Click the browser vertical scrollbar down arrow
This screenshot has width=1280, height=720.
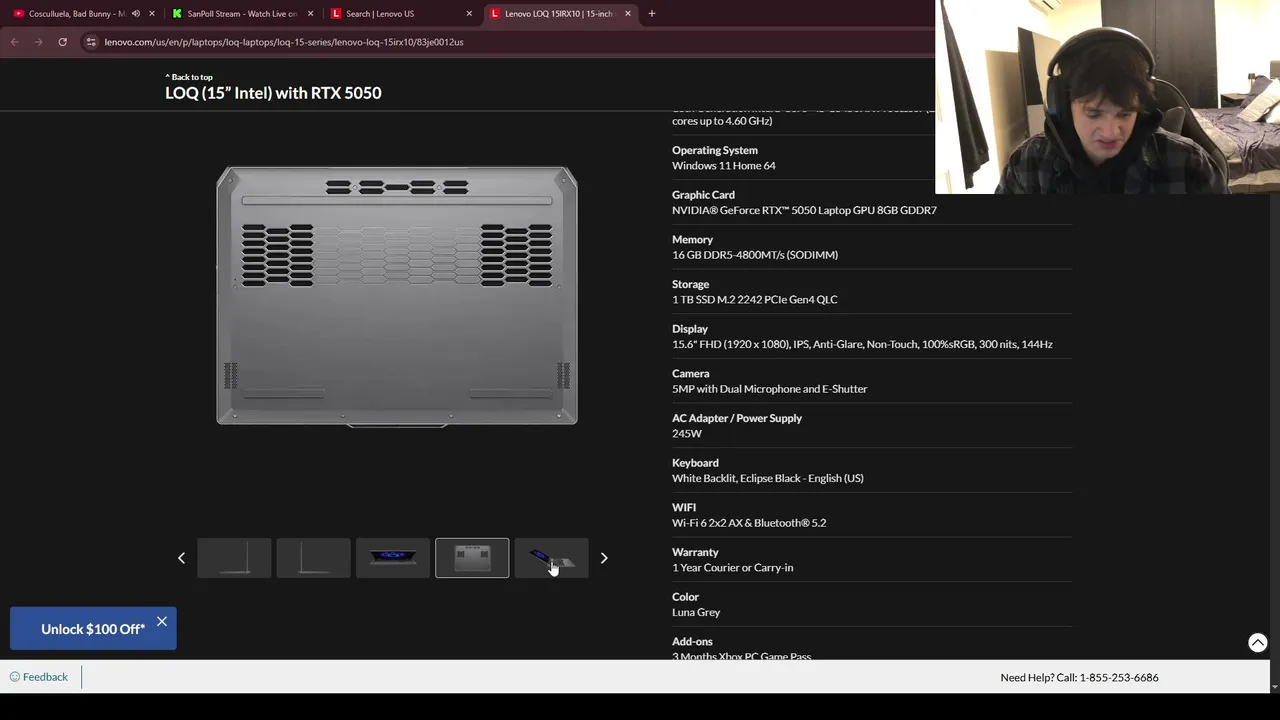pos(1274,687)
